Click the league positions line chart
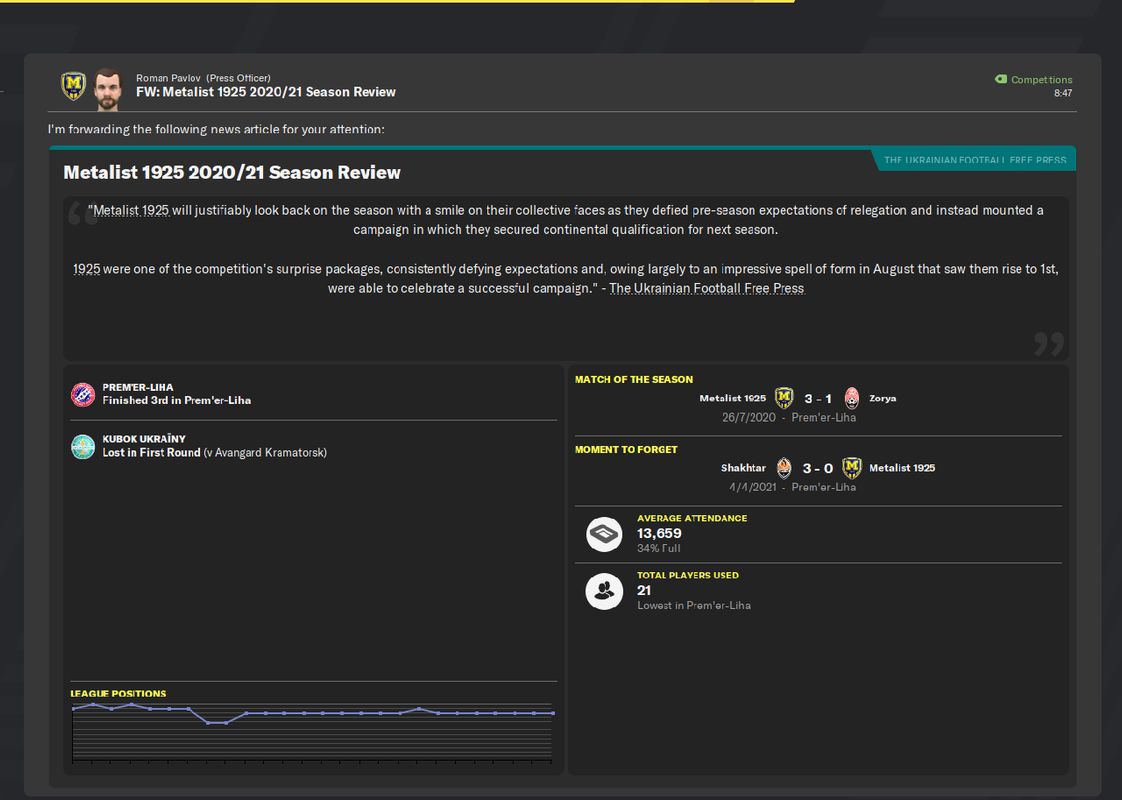The image size is (1122, 800). 313,731
